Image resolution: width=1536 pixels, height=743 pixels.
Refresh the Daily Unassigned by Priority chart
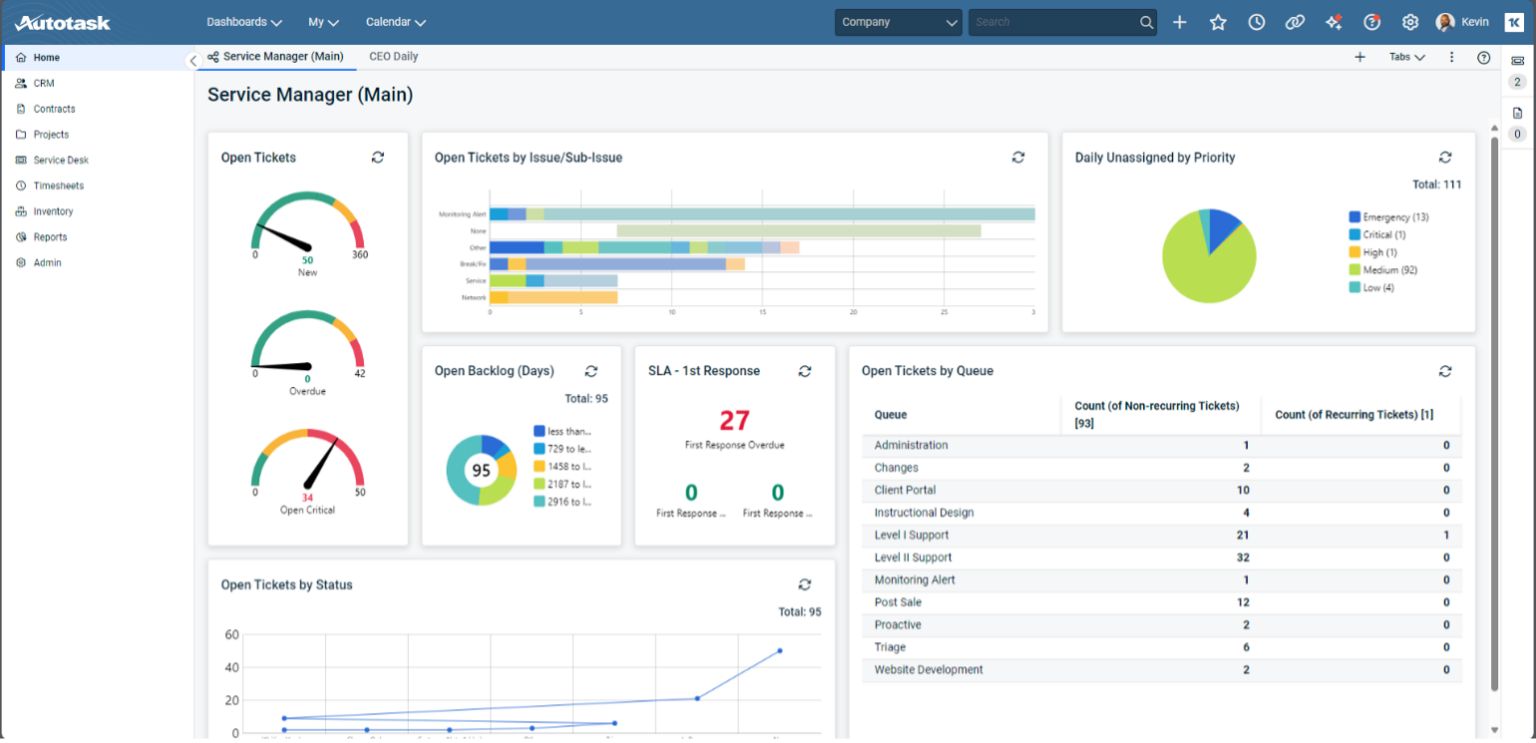coord(1444,157)
